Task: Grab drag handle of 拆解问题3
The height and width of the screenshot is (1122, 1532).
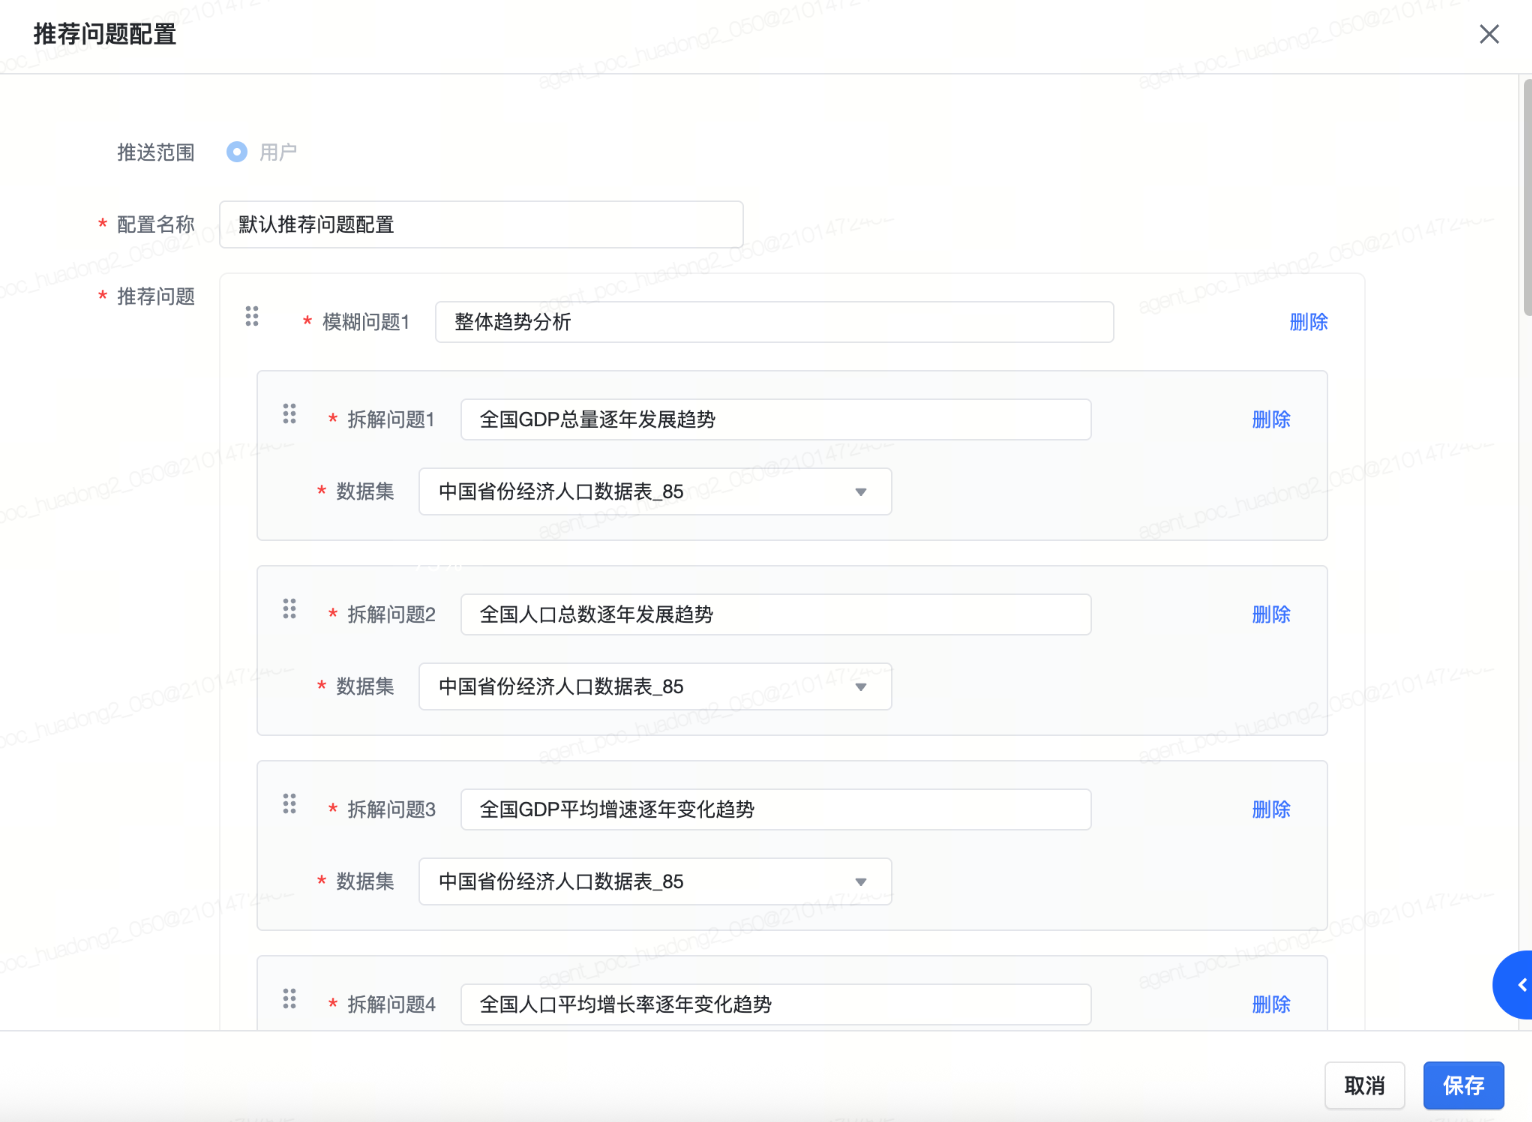Action: click(x=289, y=804)
